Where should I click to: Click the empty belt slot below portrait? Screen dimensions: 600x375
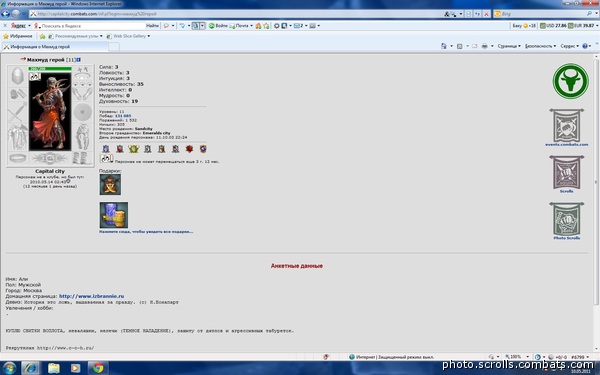50,158
